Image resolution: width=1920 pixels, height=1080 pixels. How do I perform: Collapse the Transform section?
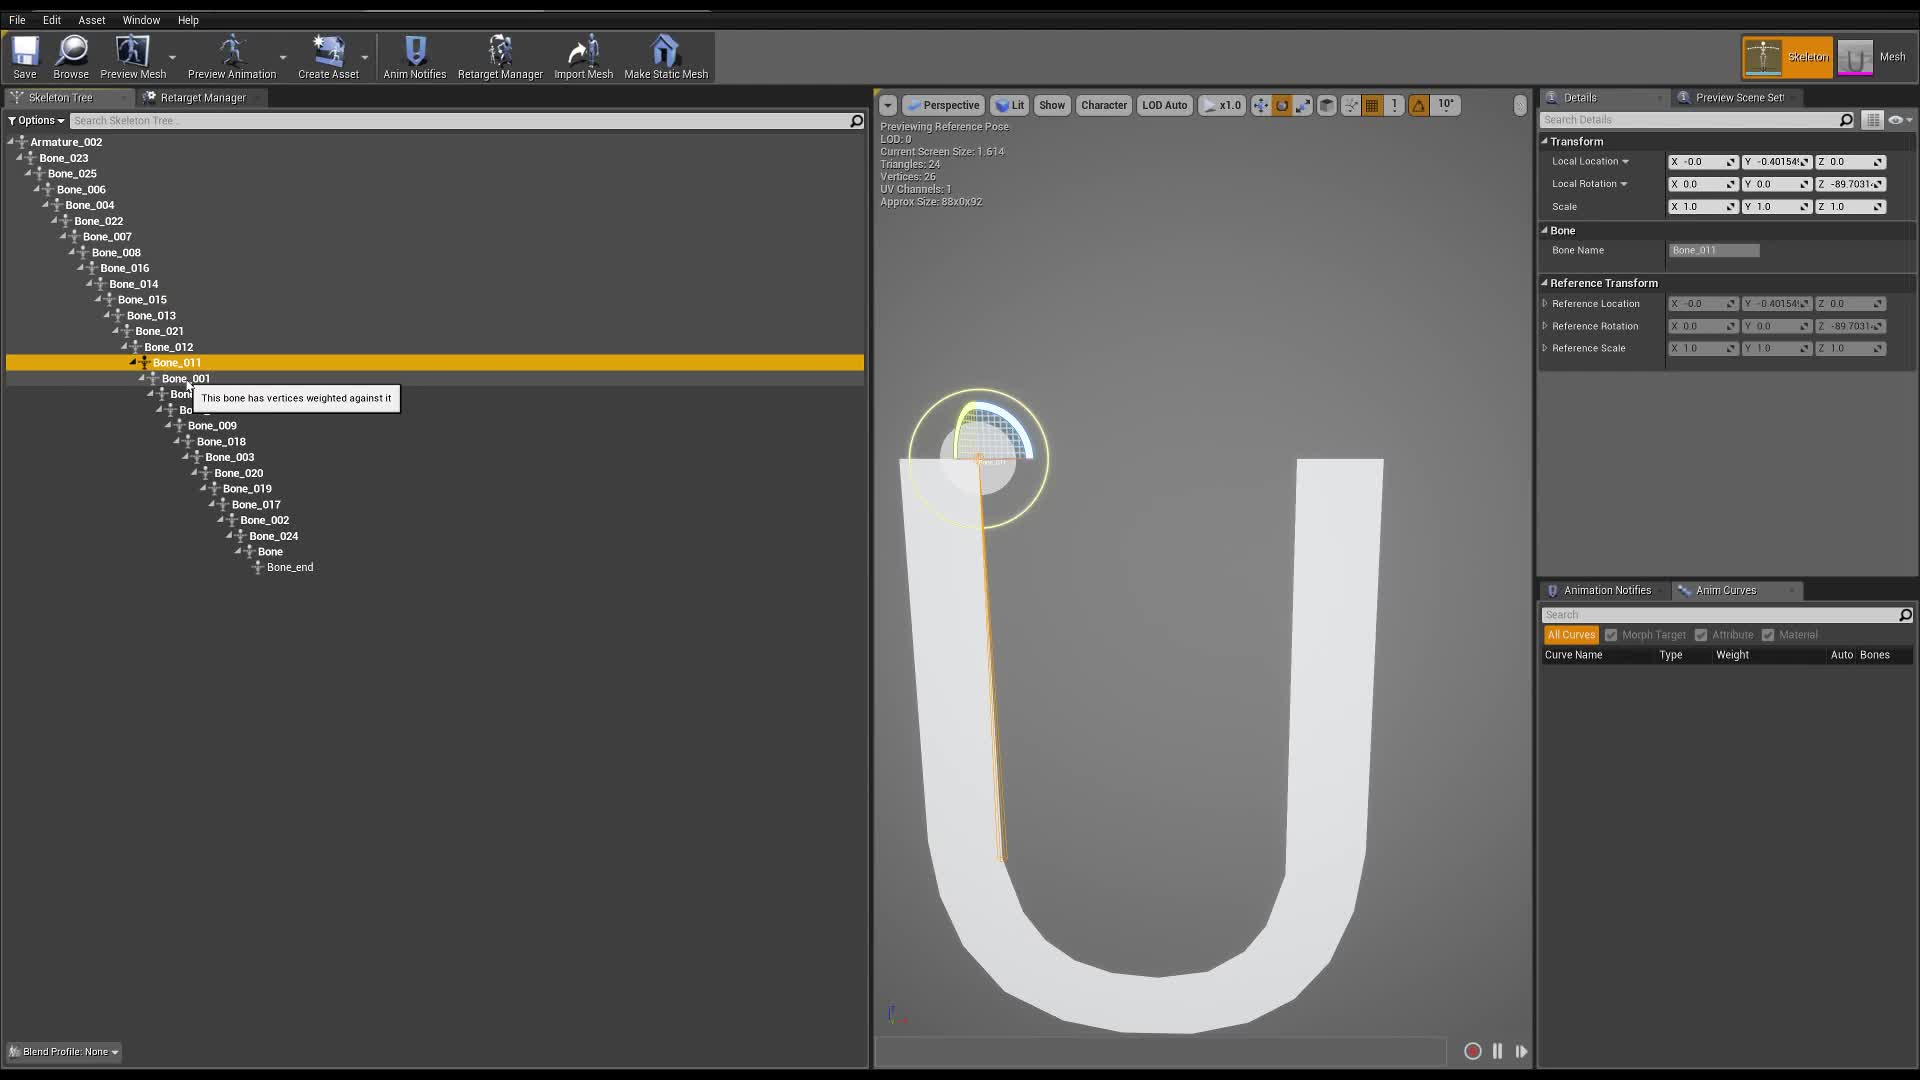point(1545,142)
